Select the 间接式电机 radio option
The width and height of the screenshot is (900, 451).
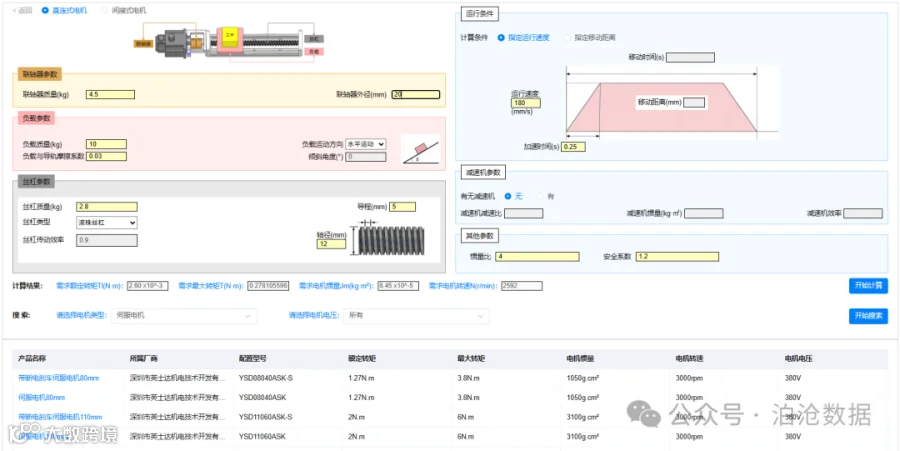click(x=123, y=10)
